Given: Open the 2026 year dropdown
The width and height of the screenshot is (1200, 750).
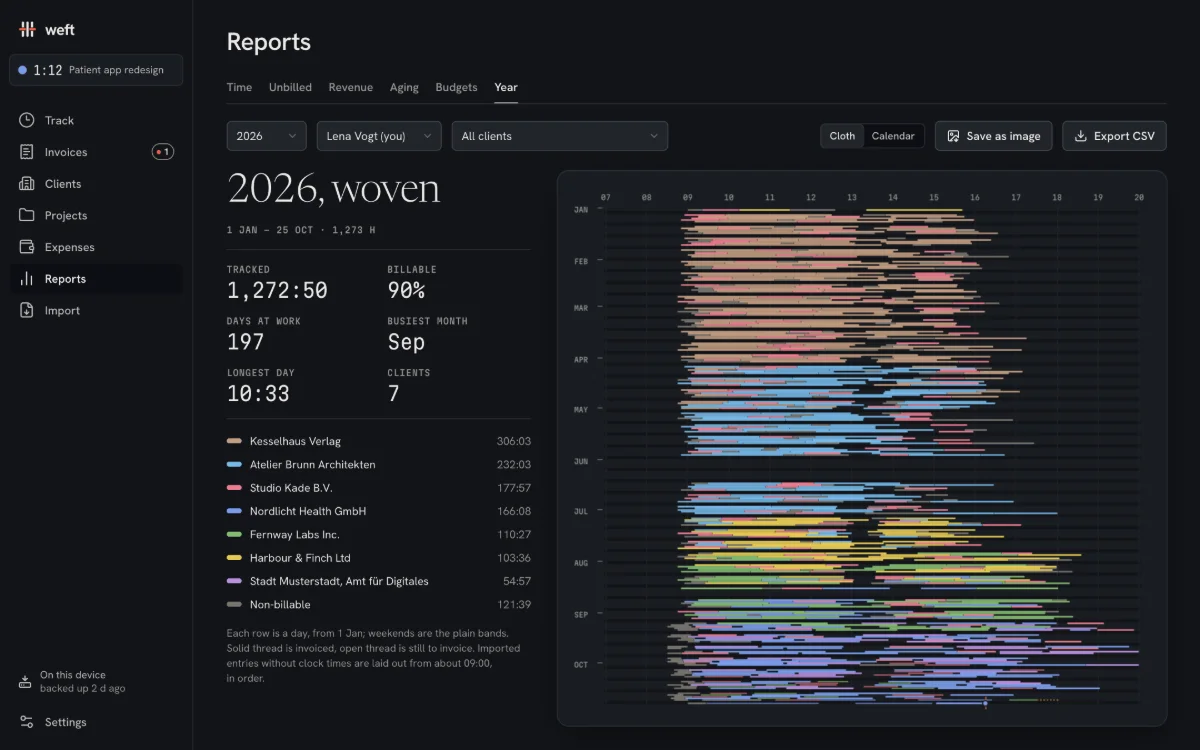Looking at the screenshot, I should pyautogui.click(x=267, y=136).
